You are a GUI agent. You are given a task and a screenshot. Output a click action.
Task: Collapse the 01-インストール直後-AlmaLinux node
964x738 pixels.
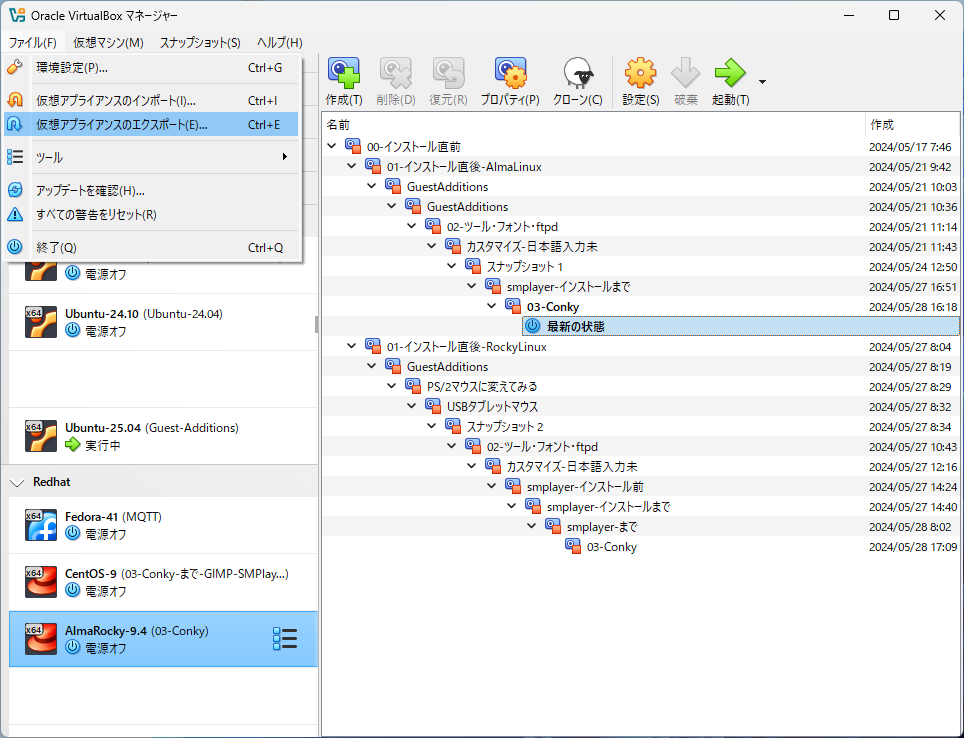352,165
